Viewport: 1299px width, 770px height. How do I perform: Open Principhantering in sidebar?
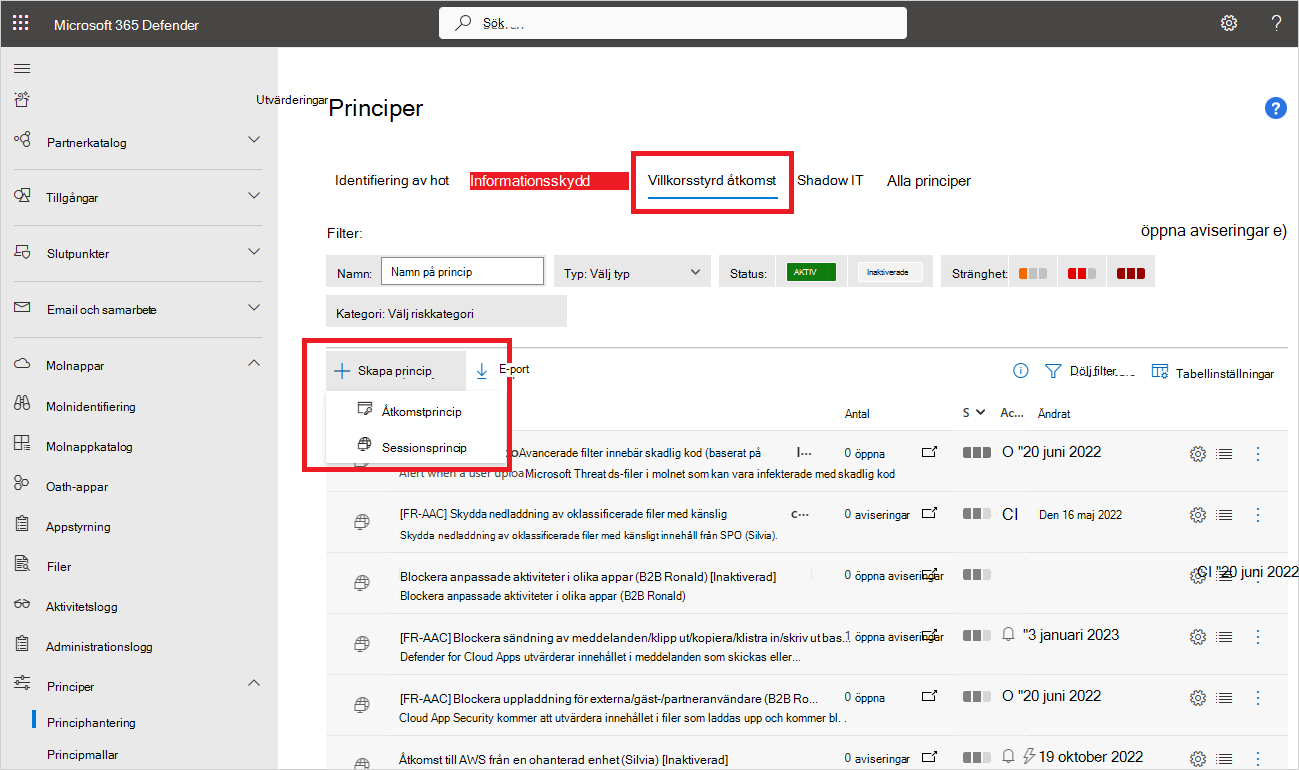click(x=91, y=722)
